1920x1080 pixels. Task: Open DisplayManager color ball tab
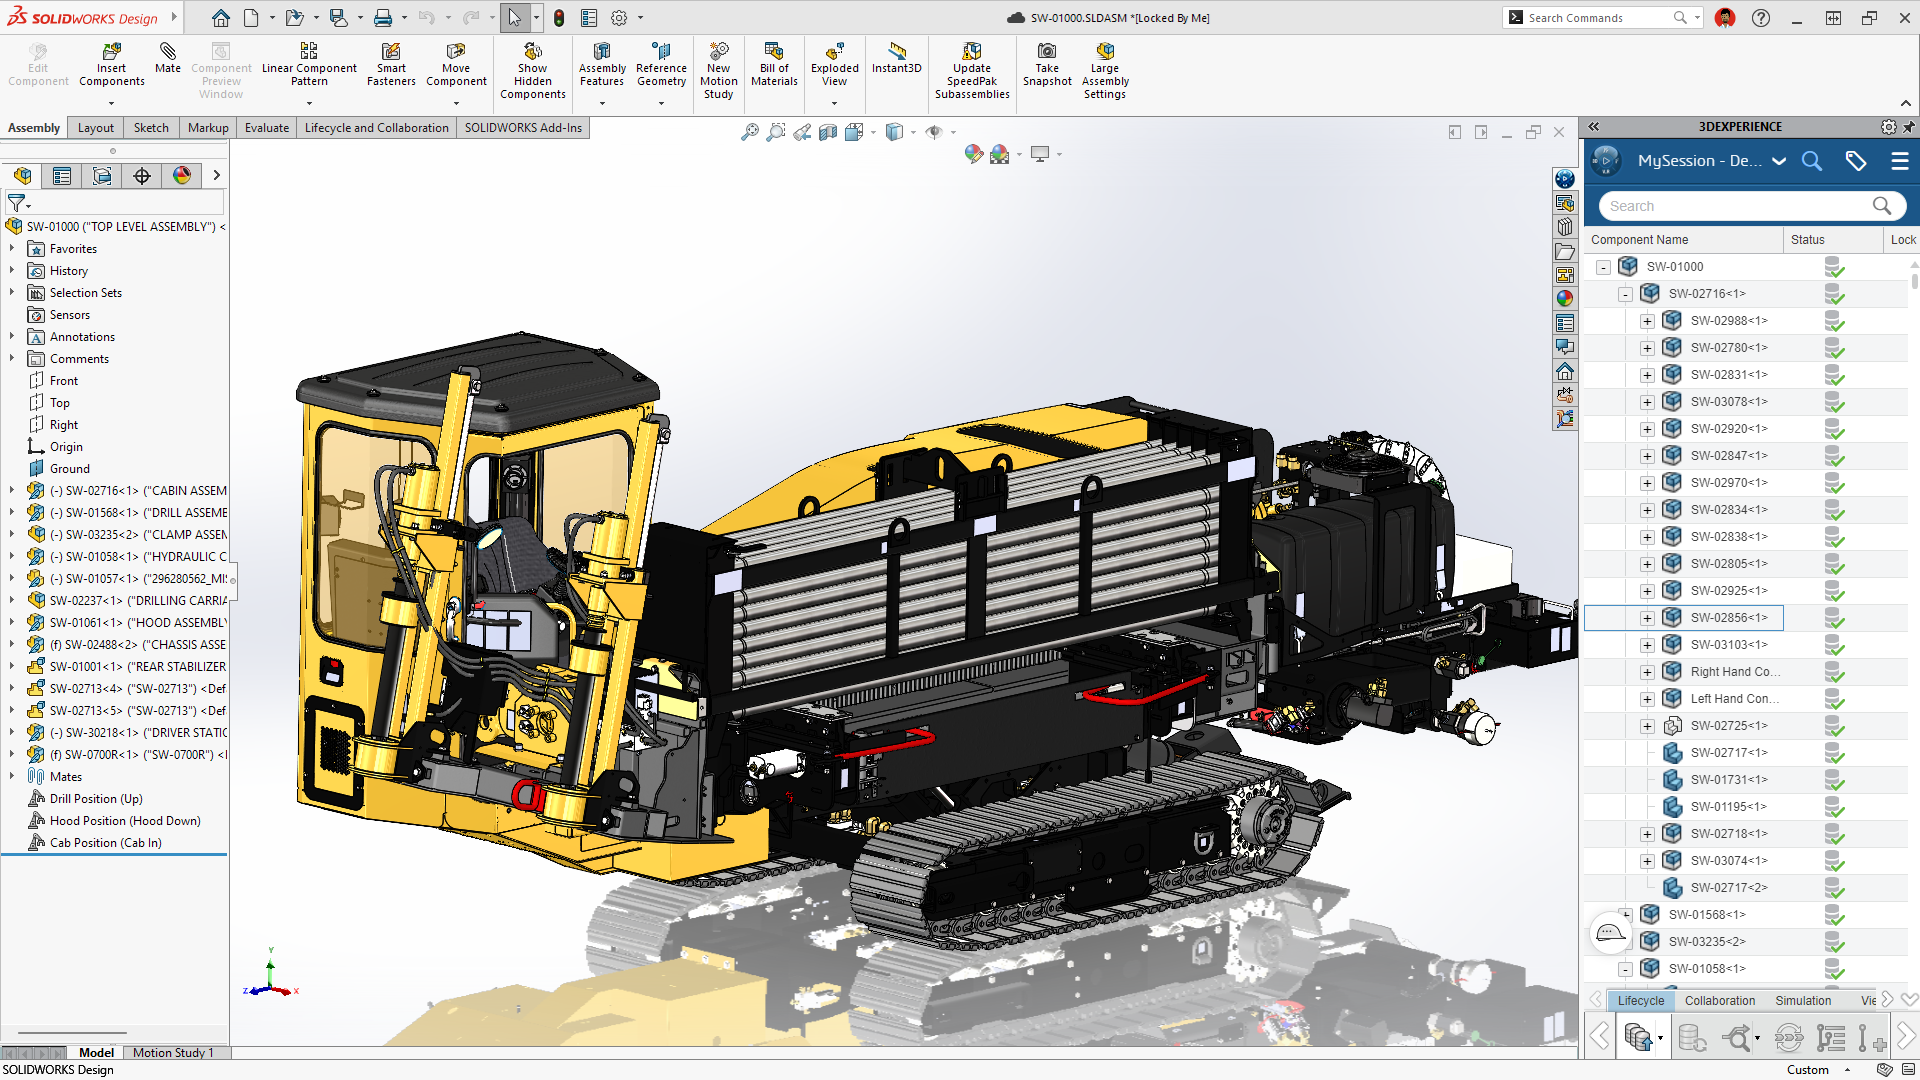click(182, 176)
